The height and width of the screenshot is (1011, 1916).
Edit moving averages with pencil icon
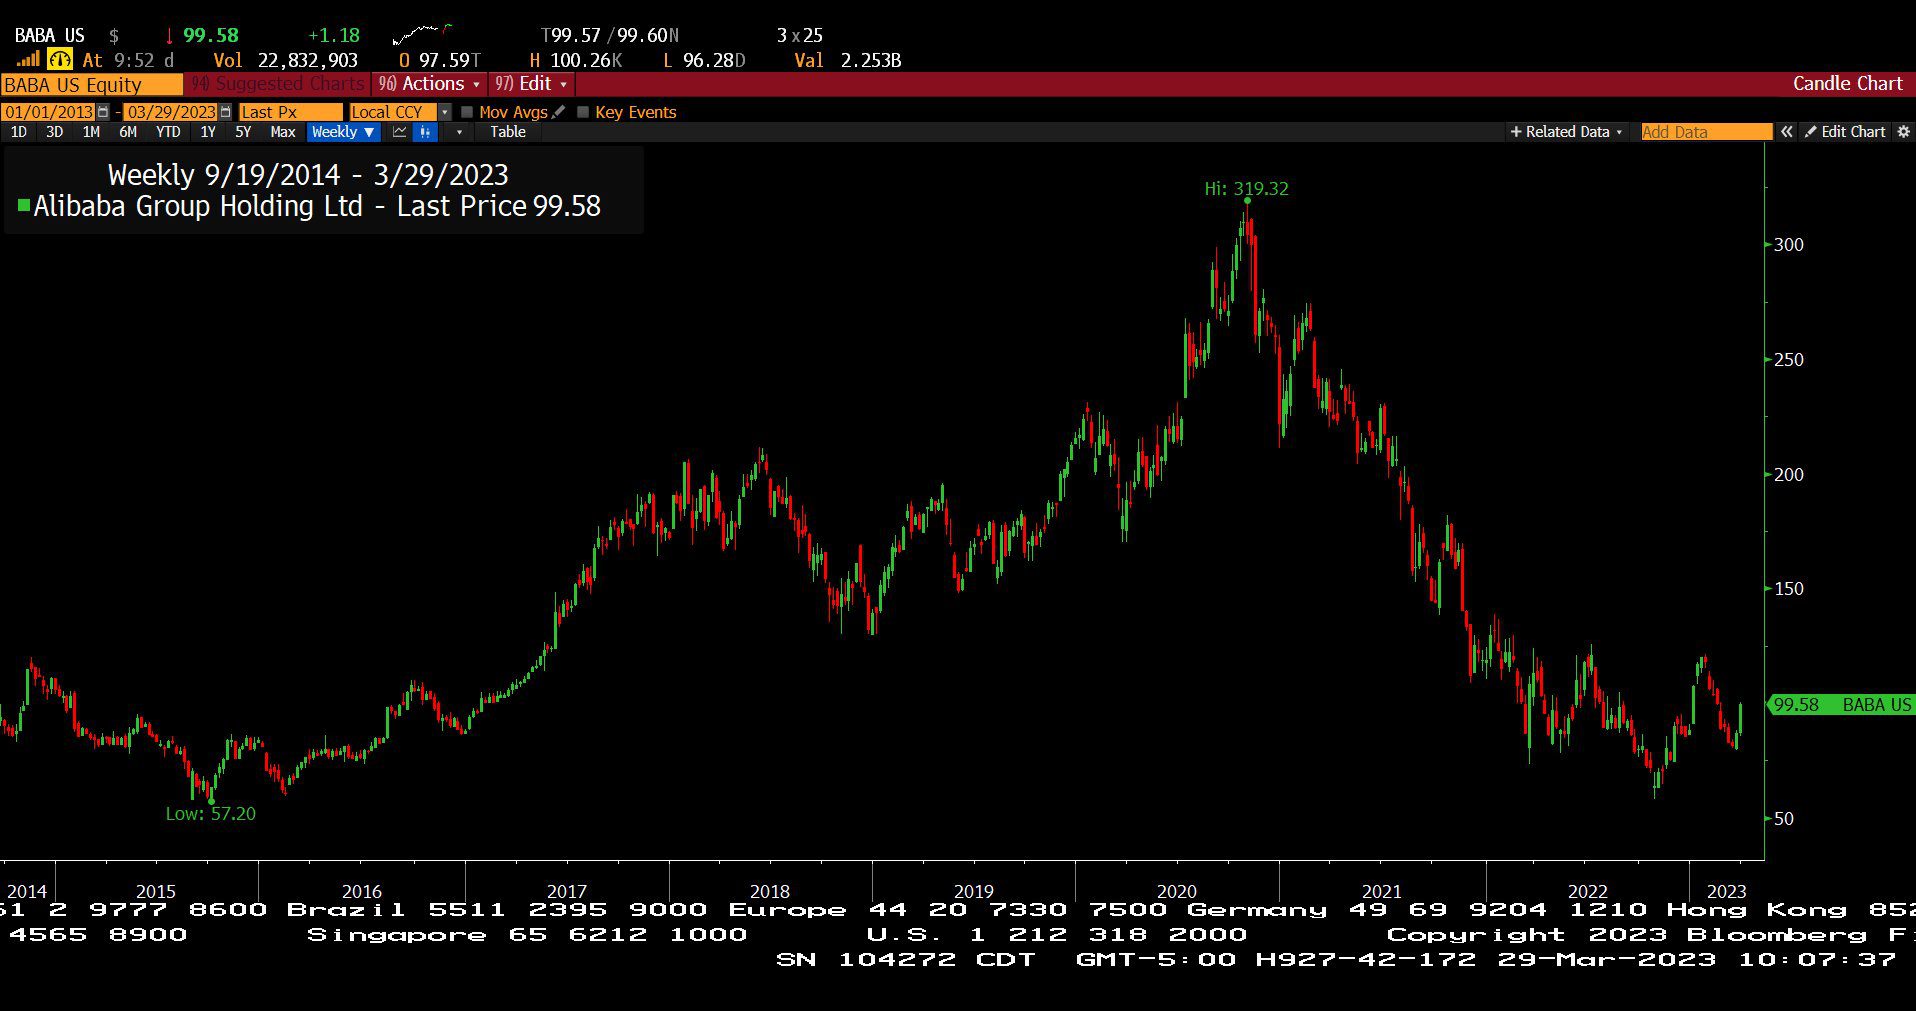click(559, 112)
